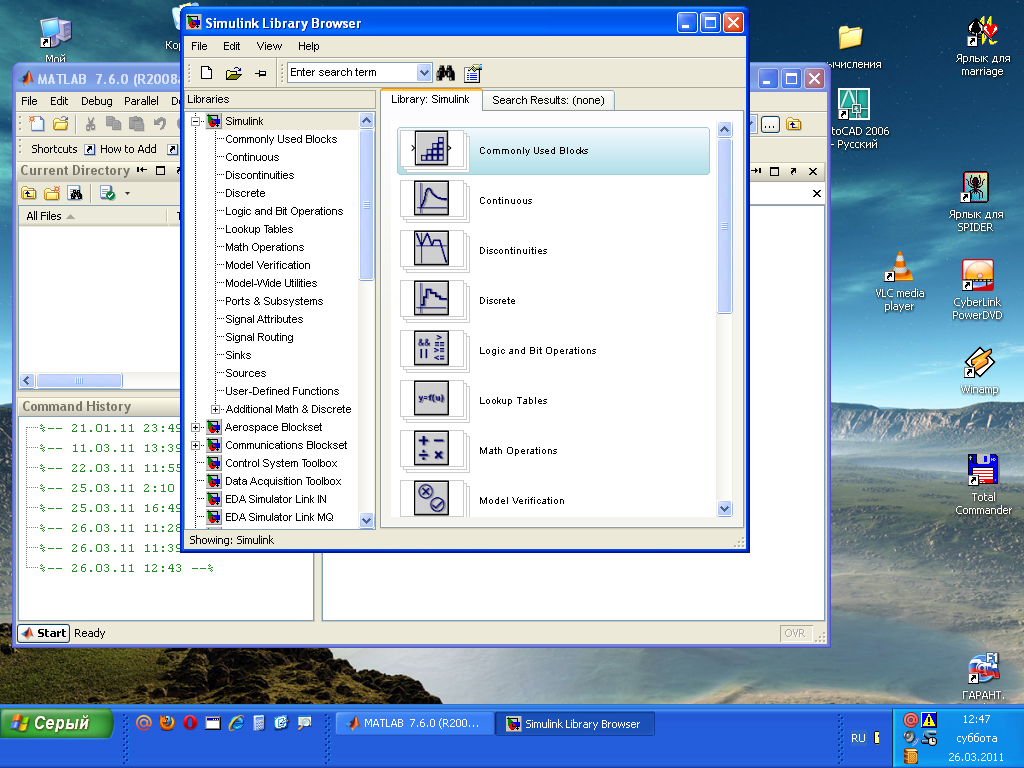Open the Logic and Bit Operations icon
Image resolution: width=1024 pixels, height=768 pixels.
pyautogui.click(x=432, y=349)
